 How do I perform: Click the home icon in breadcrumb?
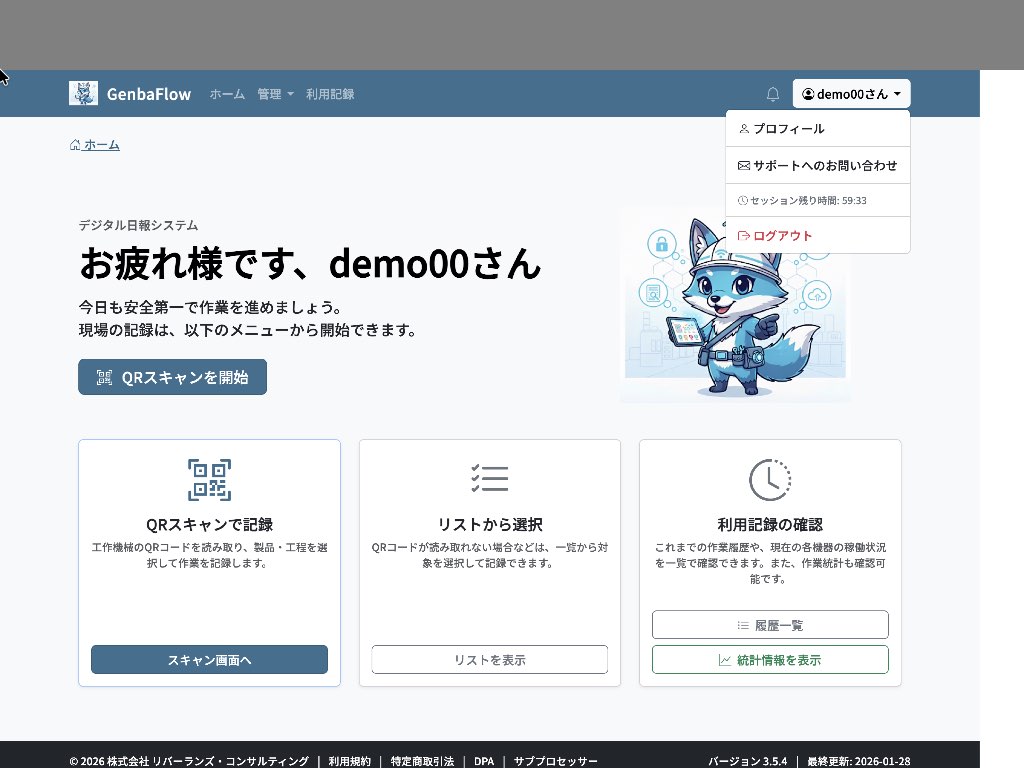[75, 145]
